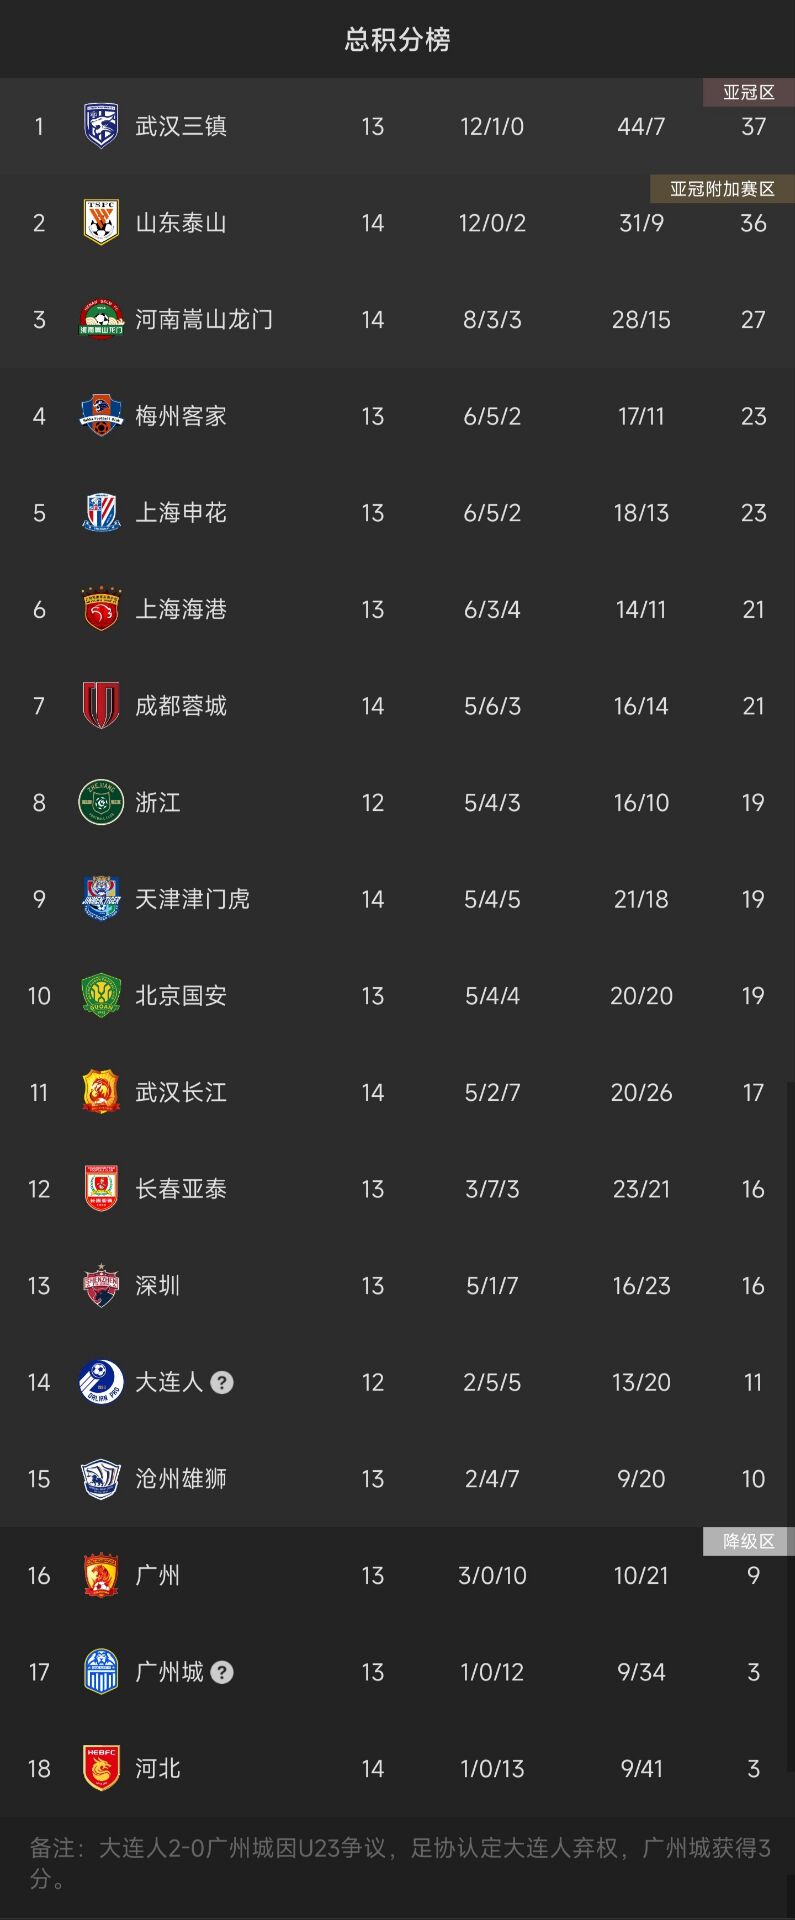The height and width of the screenshot is (1920, 795).
Task: Tap the 上海海港 red crest icon
Action: click(101, 609)
